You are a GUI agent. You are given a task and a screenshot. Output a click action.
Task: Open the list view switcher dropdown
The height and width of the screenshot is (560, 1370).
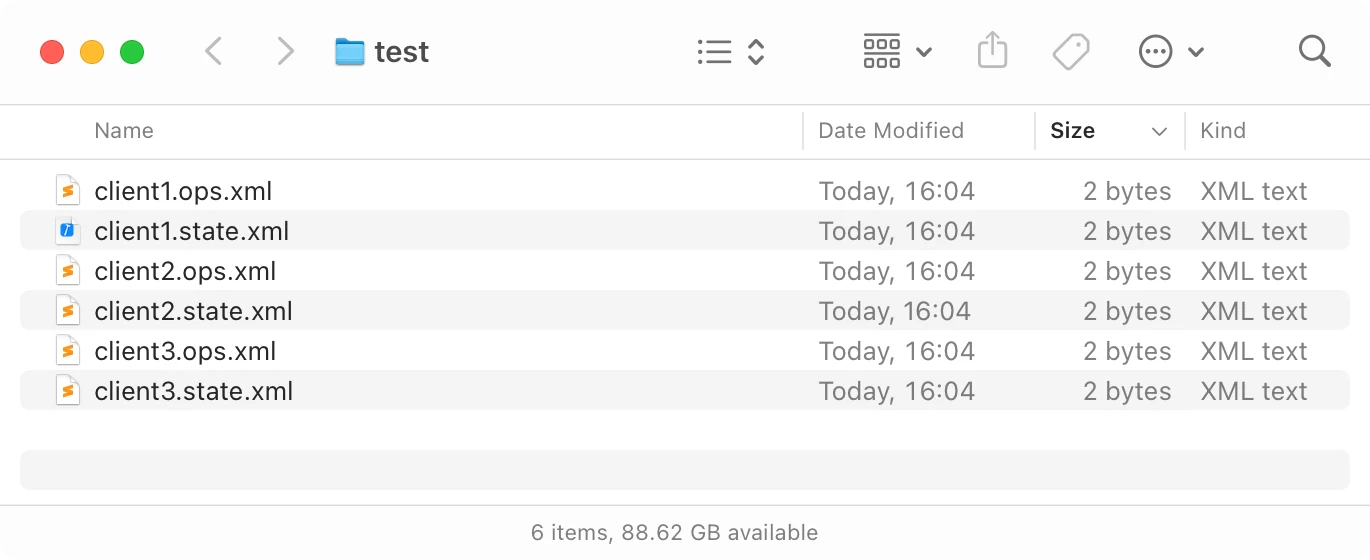click(x=731, y=52)
